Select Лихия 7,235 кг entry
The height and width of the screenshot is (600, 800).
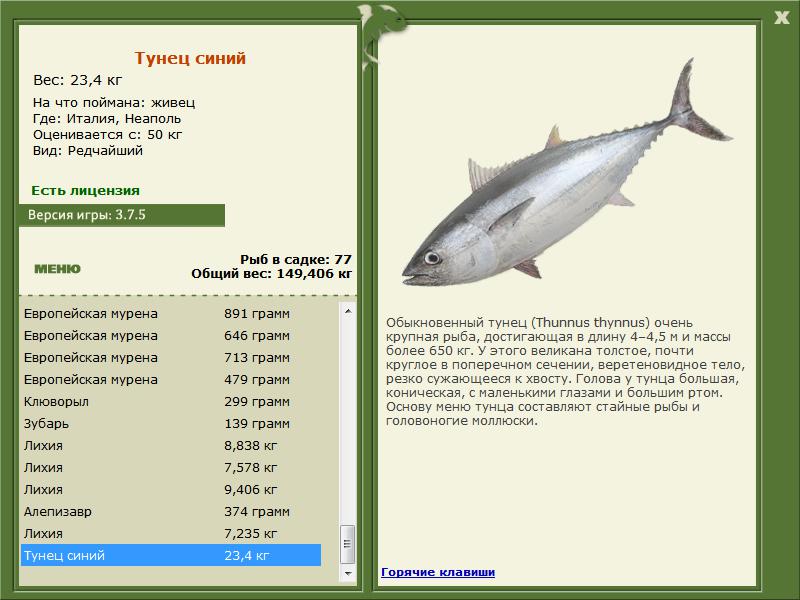pos(171,533)
